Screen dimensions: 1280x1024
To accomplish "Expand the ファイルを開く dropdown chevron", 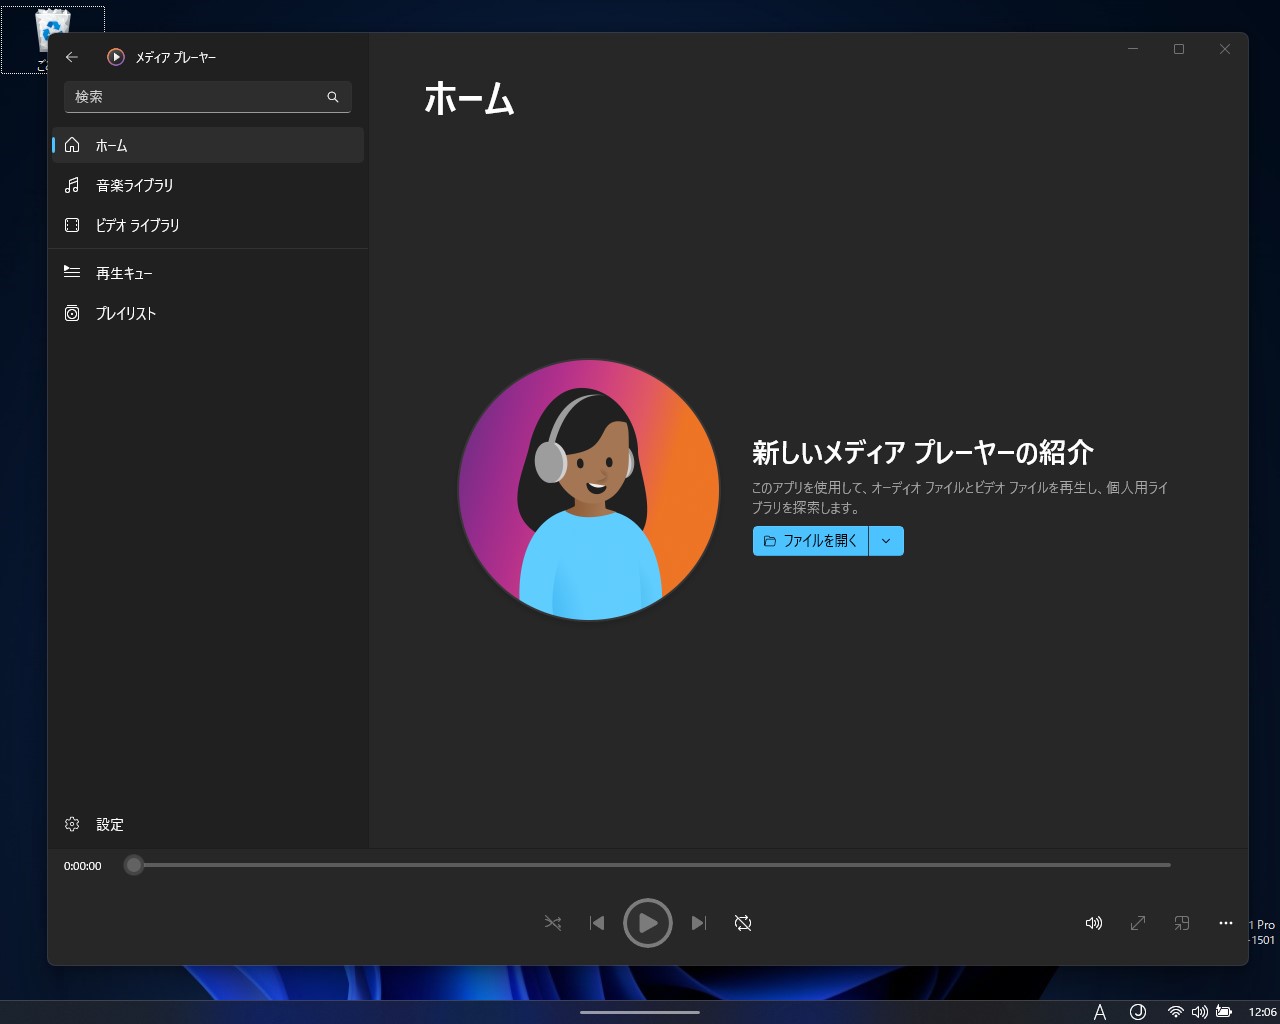I will point(885,541).
